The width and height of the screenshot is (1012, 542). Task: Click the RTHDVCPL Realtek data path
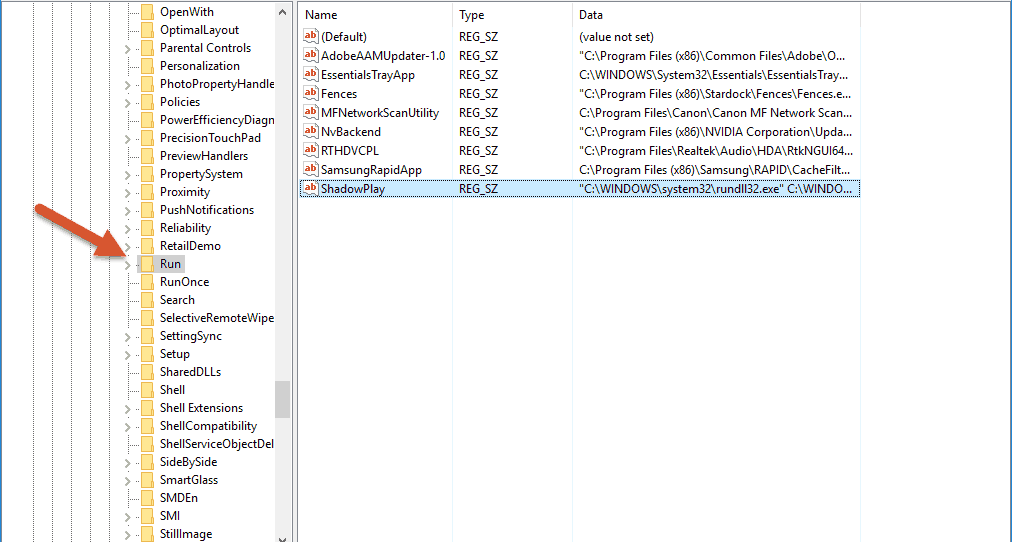pos(716,151)
